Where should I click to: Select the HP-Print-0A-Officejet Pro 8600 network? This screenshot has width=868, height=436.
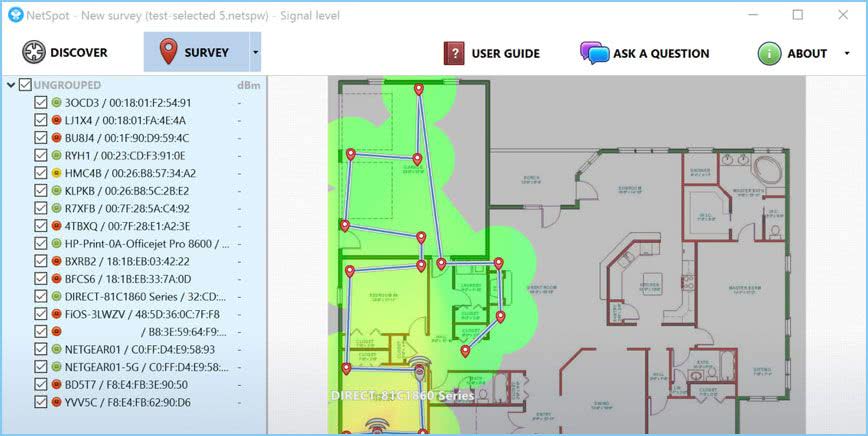pyautogui.click(x=147, y=243)
